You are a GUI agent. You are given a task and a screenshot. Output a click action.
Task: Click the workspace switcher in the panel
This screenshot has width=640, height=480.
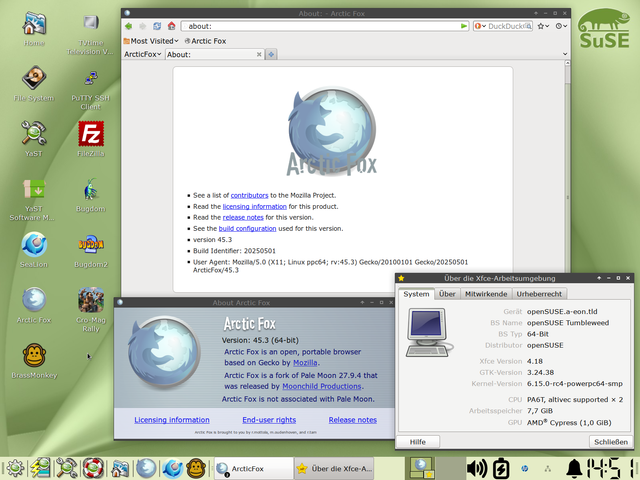[x=435, y=468]
